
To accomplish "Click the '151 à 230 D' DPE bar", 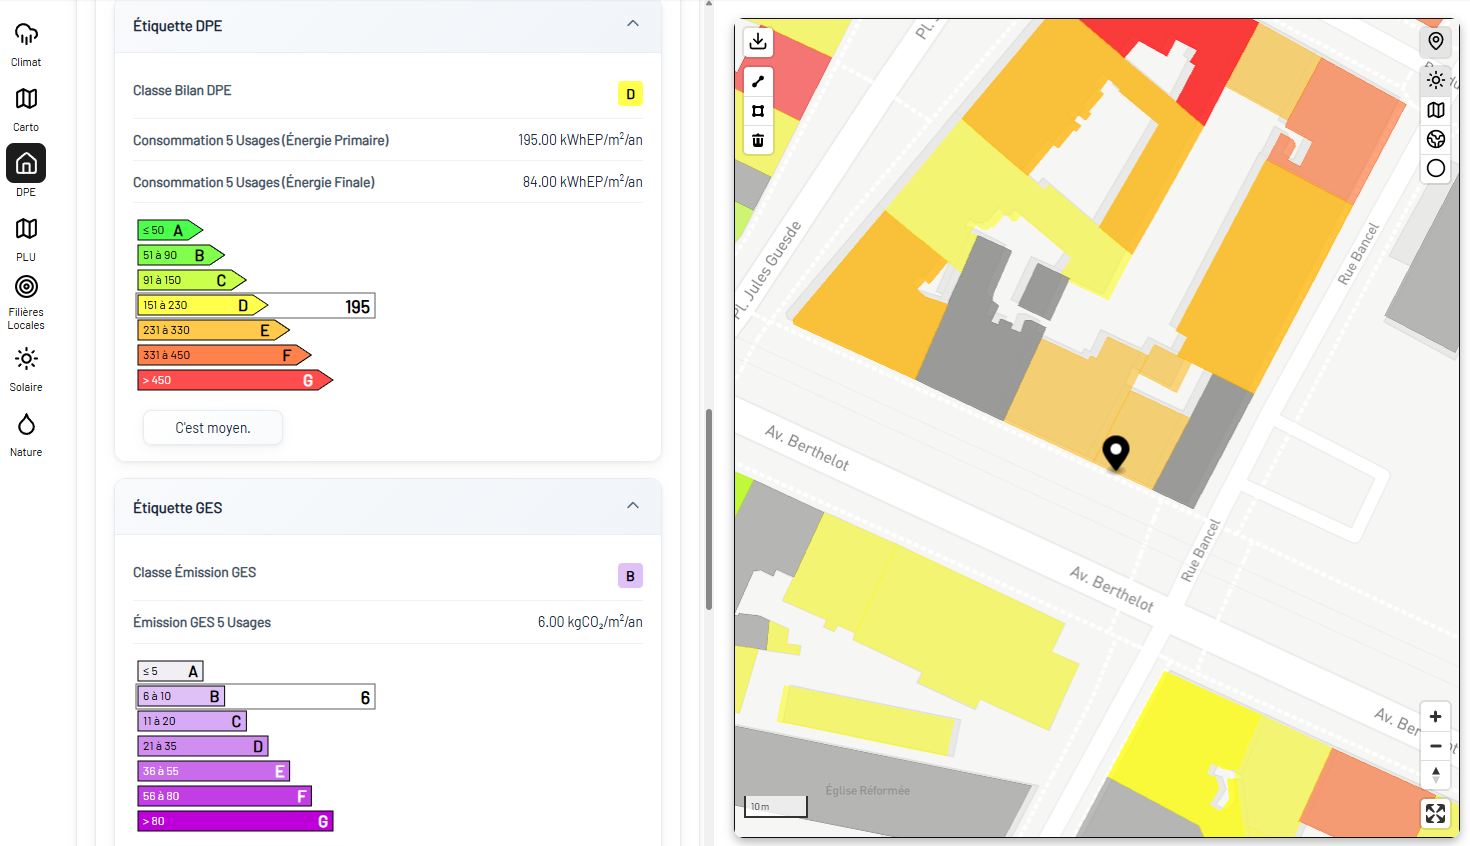I will 203,305.
